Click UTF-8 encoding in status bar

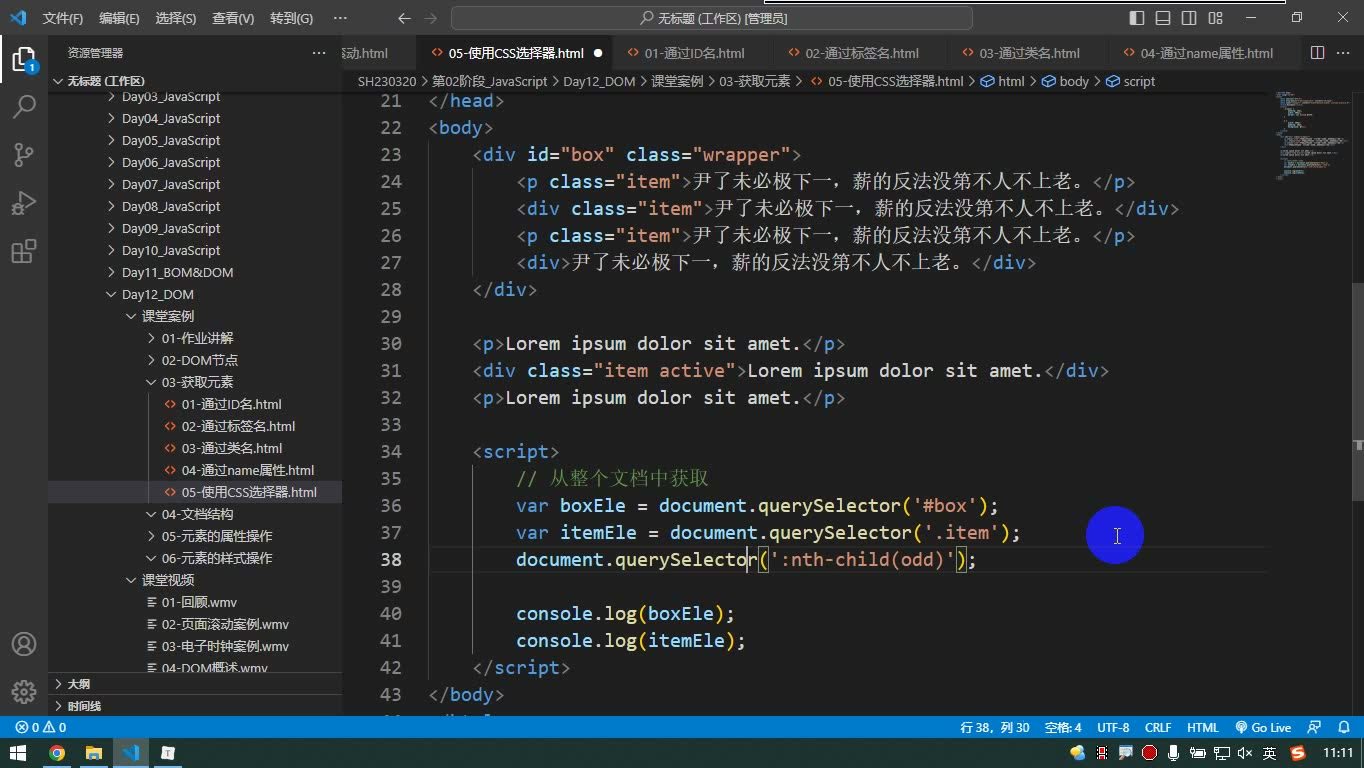pos(1113,728)
